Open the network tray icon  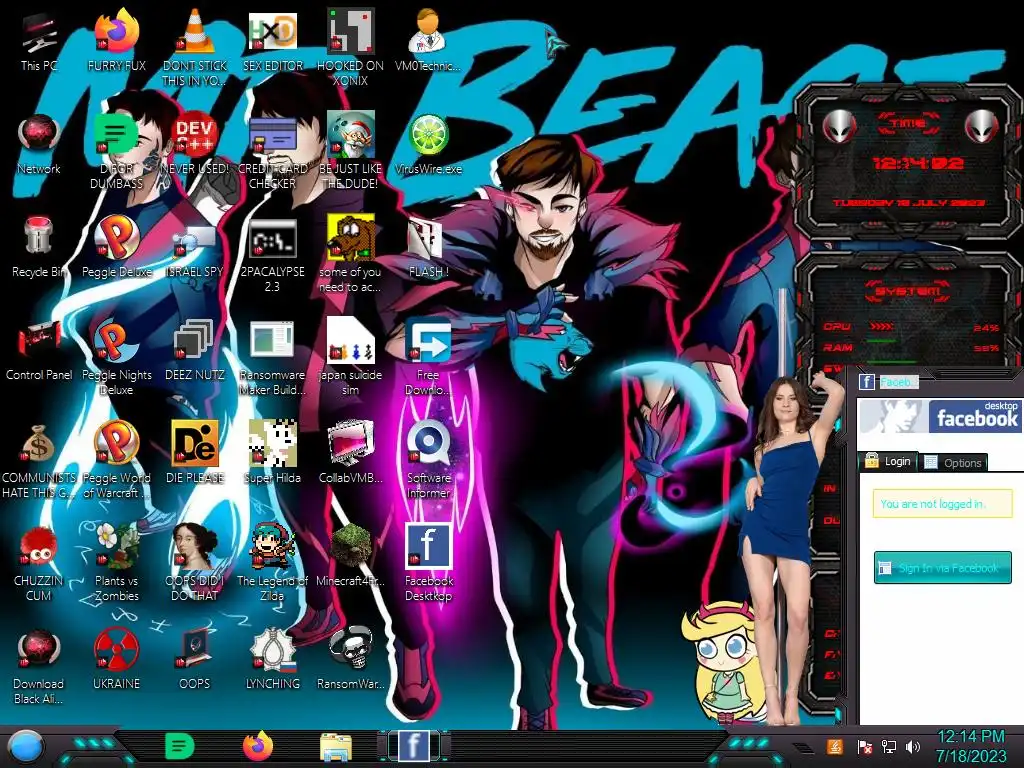[x=888, y=746]
